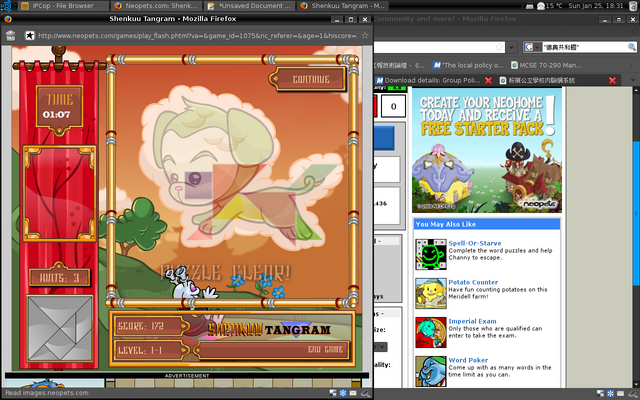Close the Download details: Group Poli... tab
The width and height of the screenshot is (640, 400).
click(488, 80)
